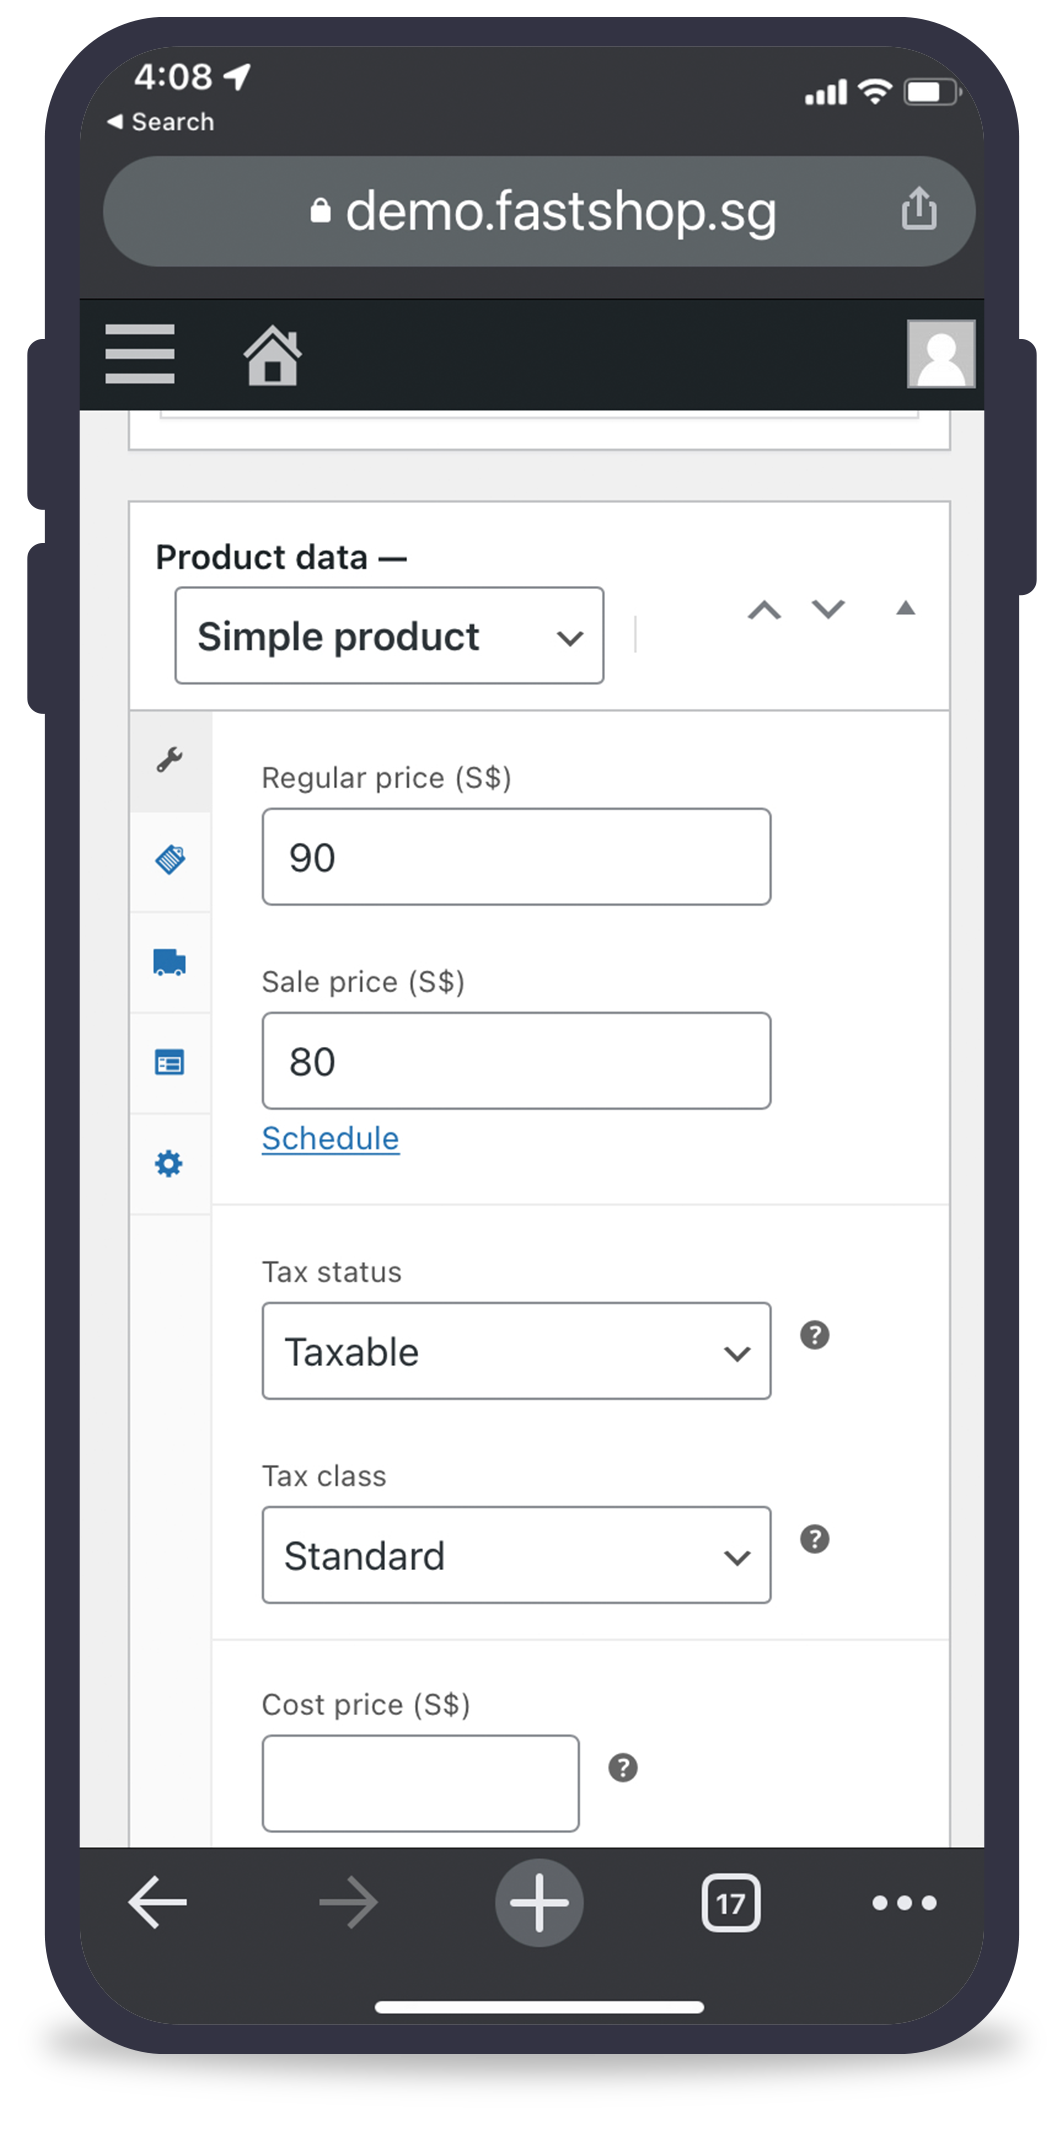Open the Inventory tab with tag icon
This screenshot has height=2147, width=1064.
pyautogui.click(x=170, y=860)
